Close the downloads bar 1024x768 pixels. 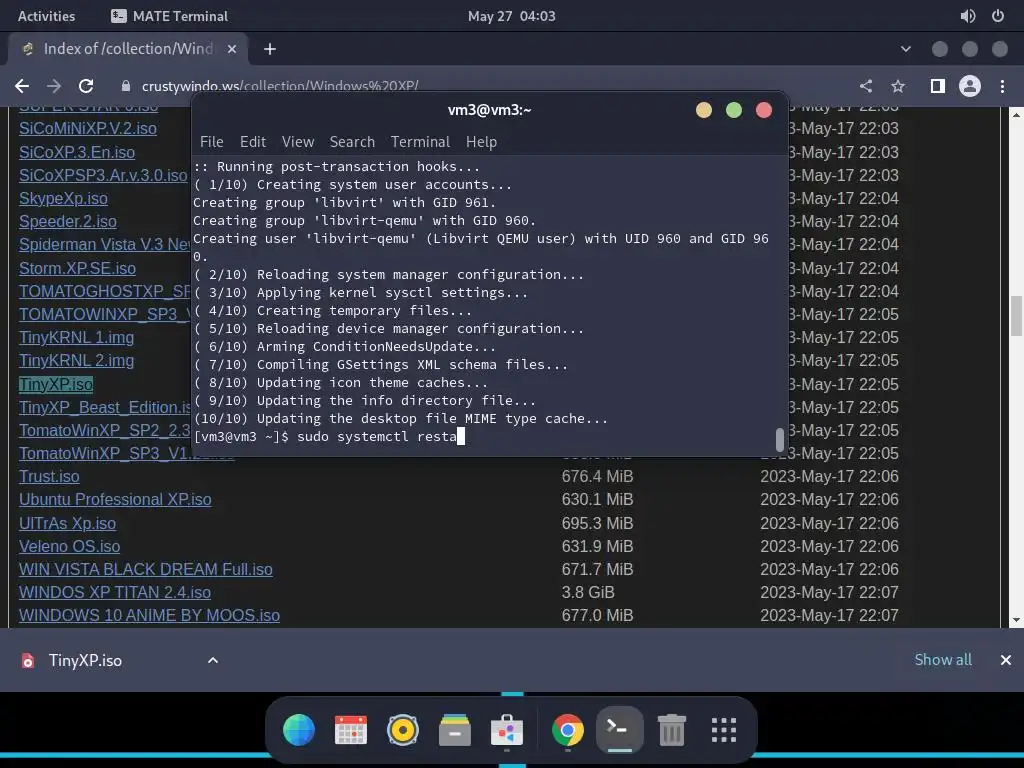click(1006, 660)
